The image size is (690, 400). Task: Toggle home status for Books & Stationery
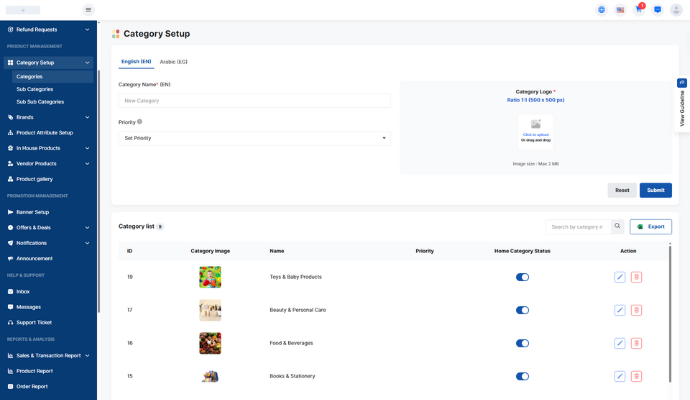pos(522,376)
